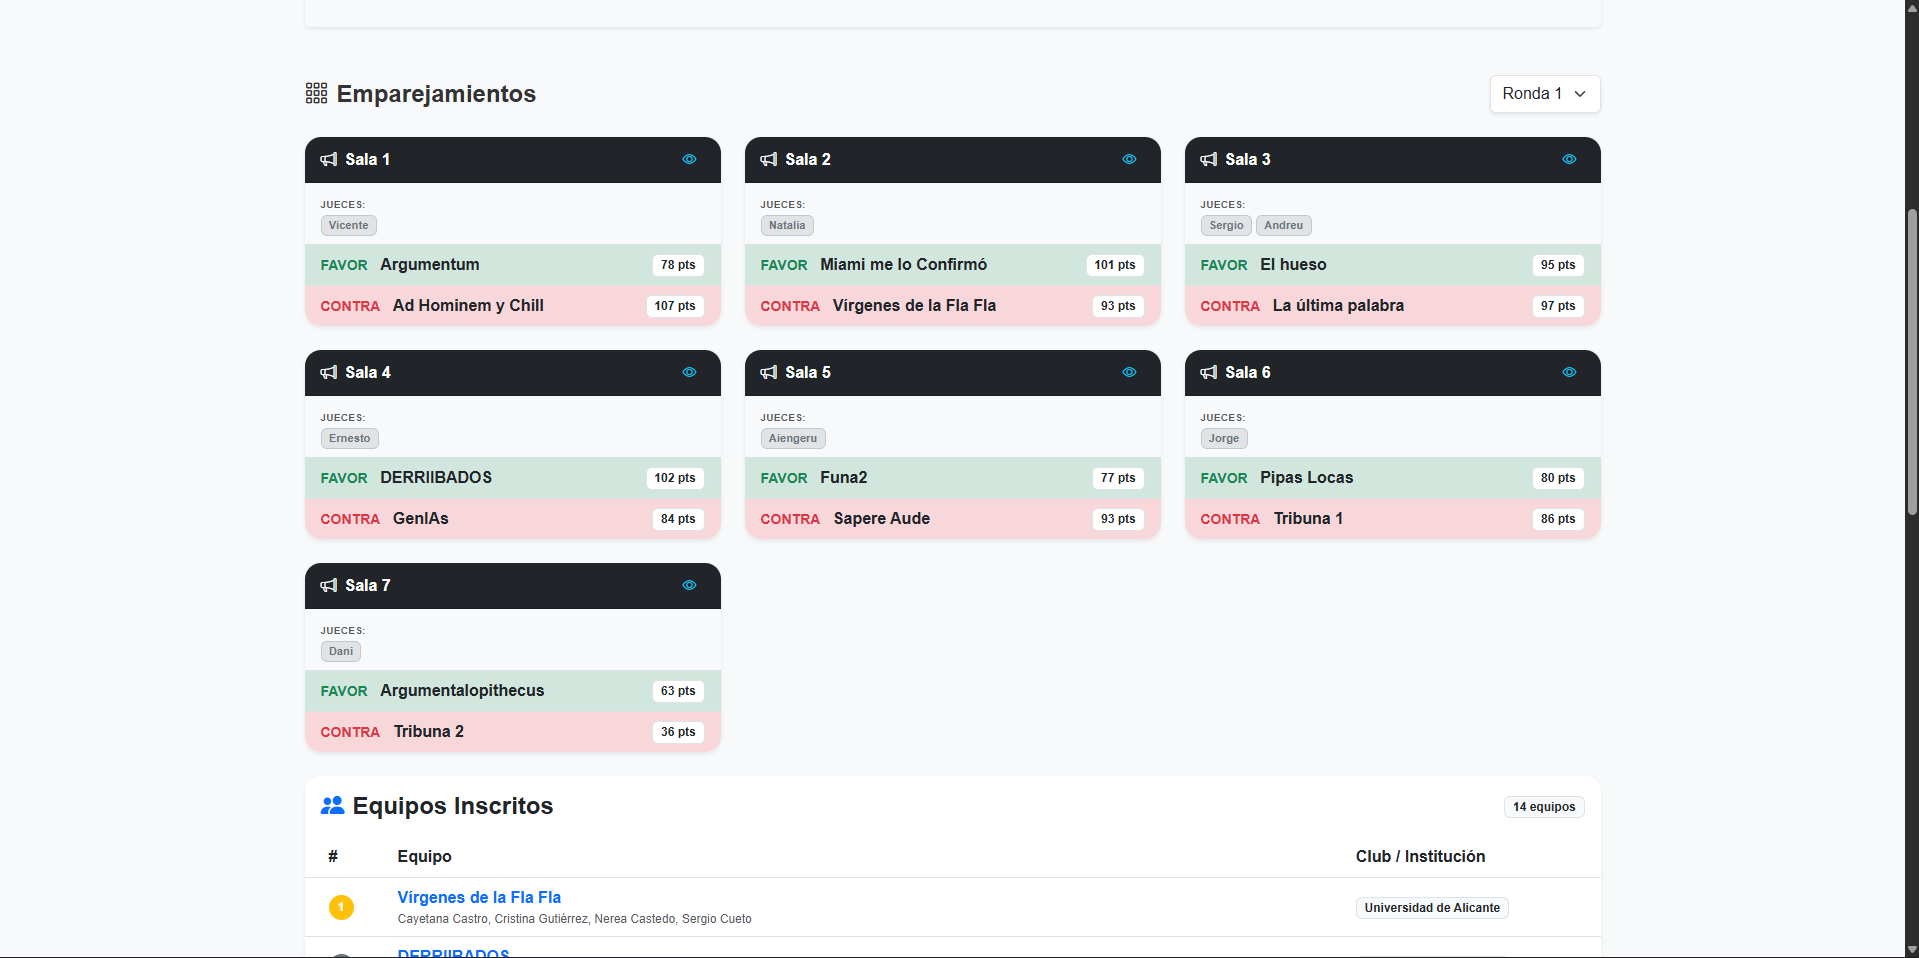This screenshot has height=958, width=1919.
Task: Click the Argumentum 78 pts score badge
Action: [678, 265]
